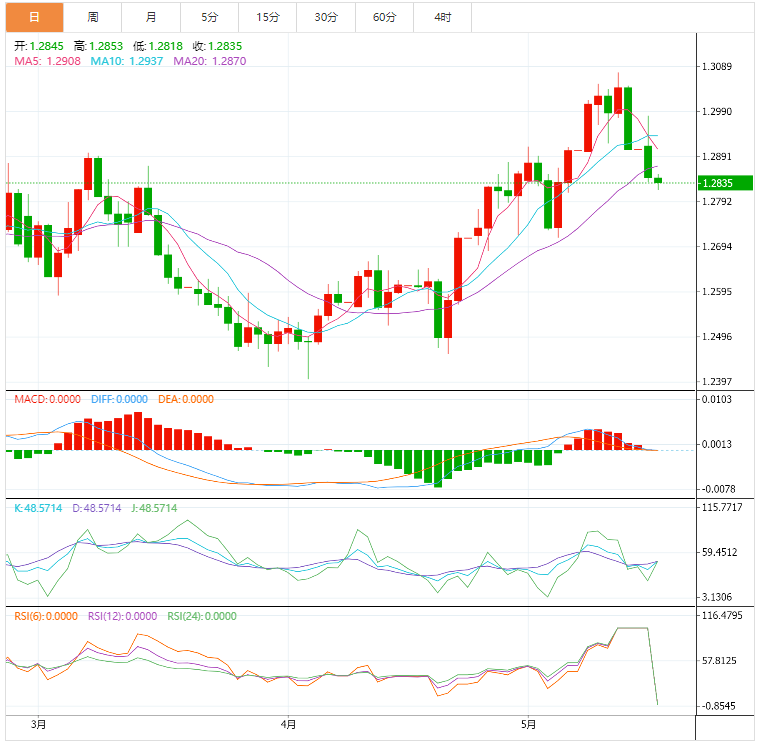Screen dimensions: 763x745
Task: Click the MA20 indicator label
Action: coord(210,61)
